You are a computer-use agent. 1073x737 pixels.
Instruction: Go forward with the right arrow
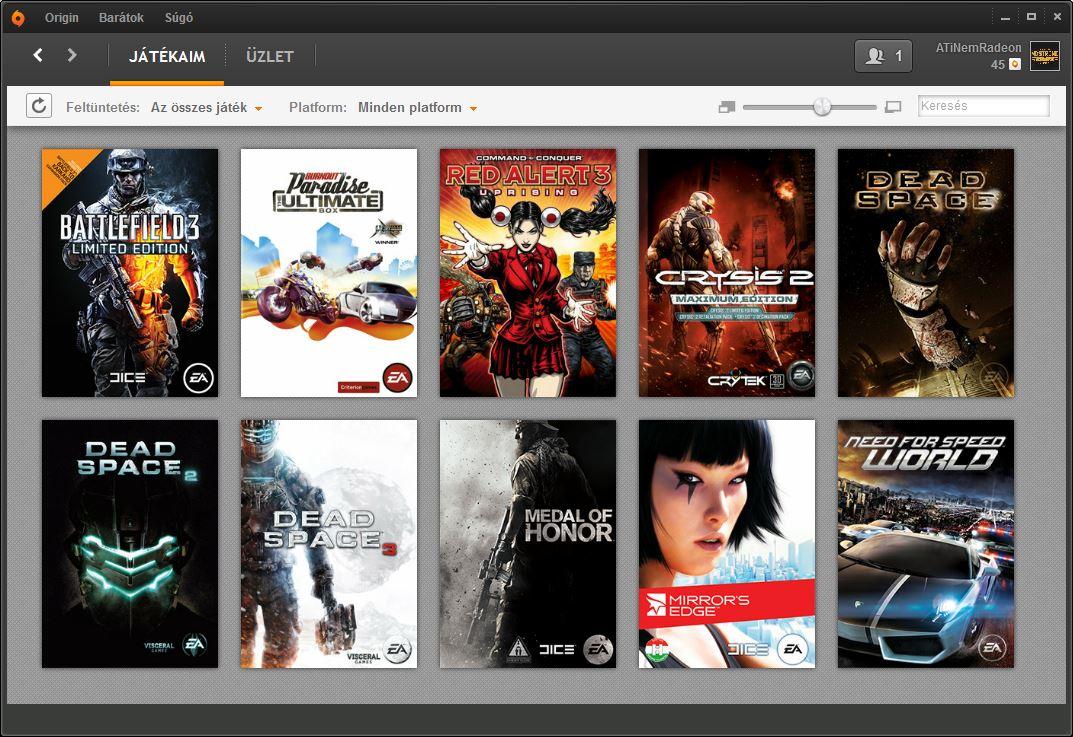coord(72,55)
